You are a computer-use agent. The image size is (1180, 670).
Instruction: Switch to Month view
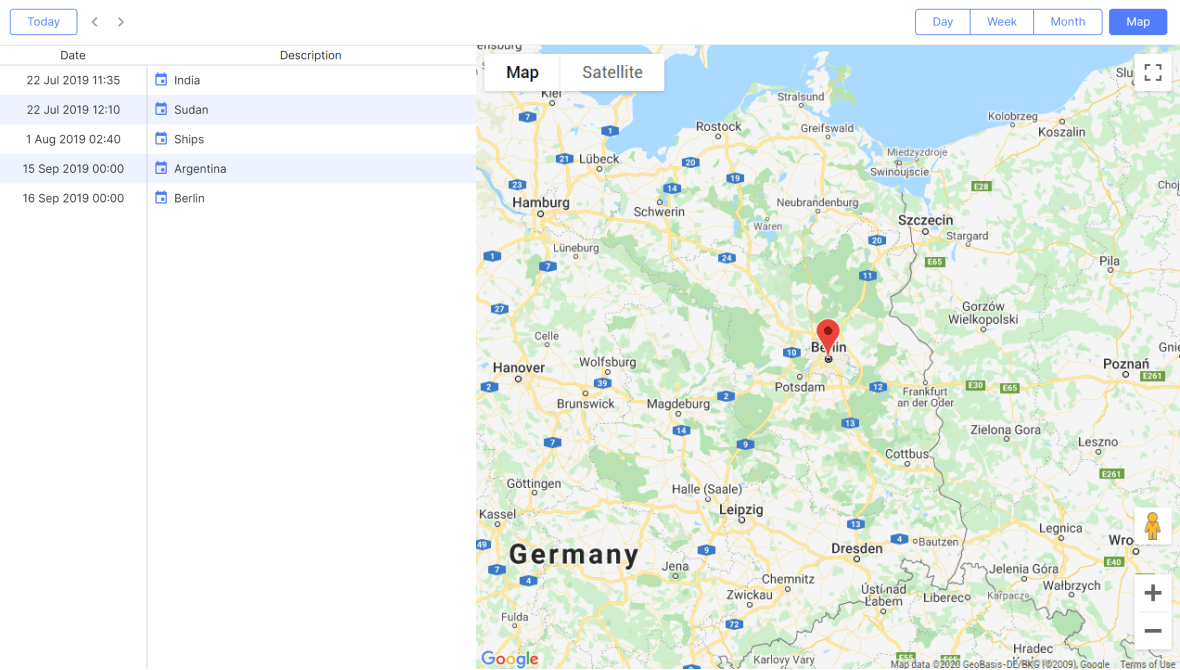pos(1067,21)
